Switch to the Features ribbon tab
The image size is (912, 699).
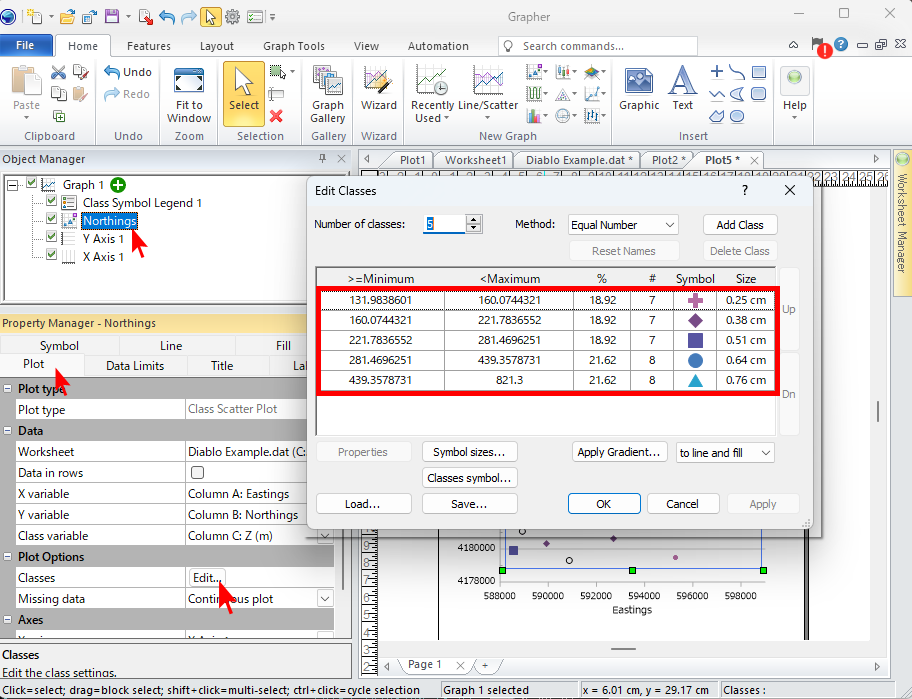[x=149, y=46]
